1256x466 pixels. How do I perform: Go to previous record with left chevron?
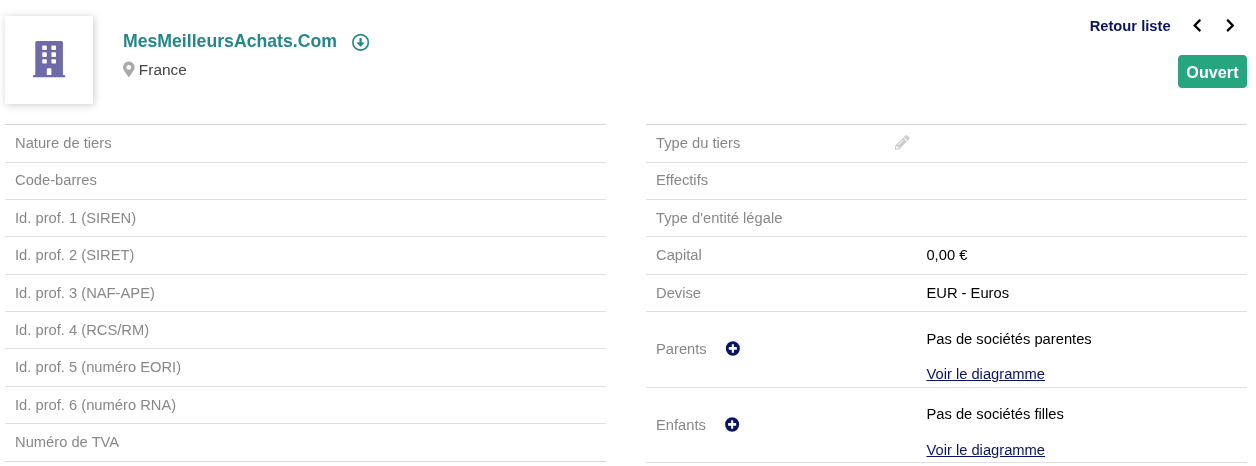(1197, 26)
